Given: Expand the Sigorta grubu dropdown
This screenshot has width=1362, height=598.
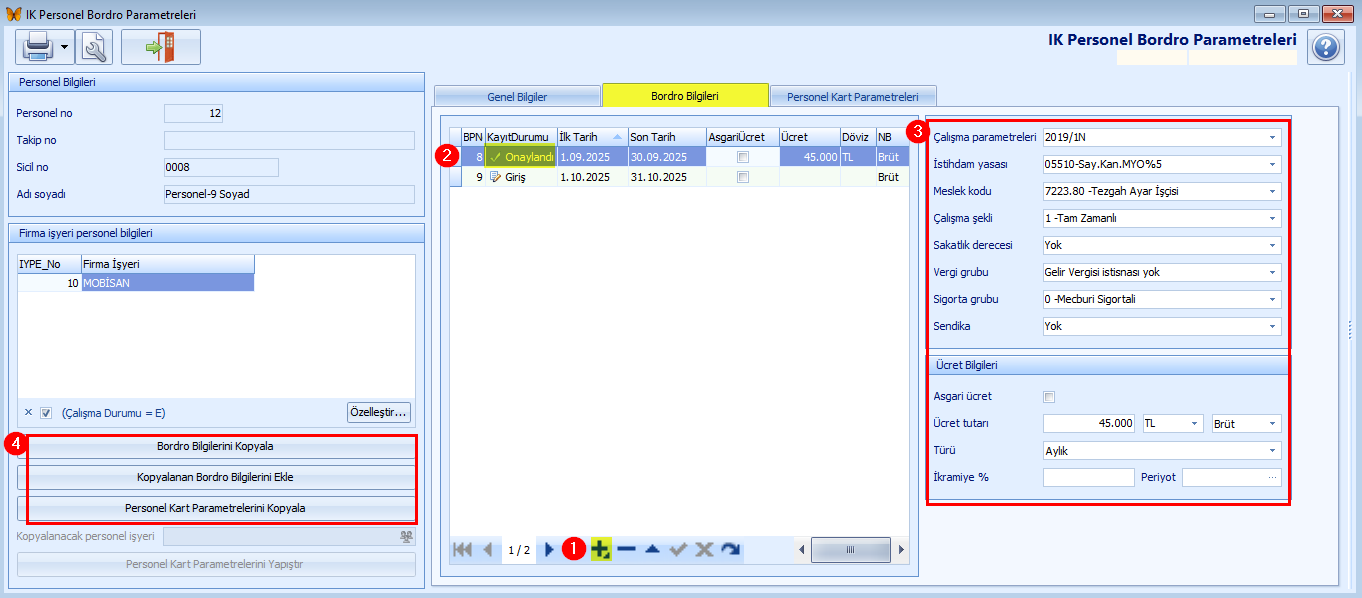Looking at the screenshot, I should click(1273, 299).
